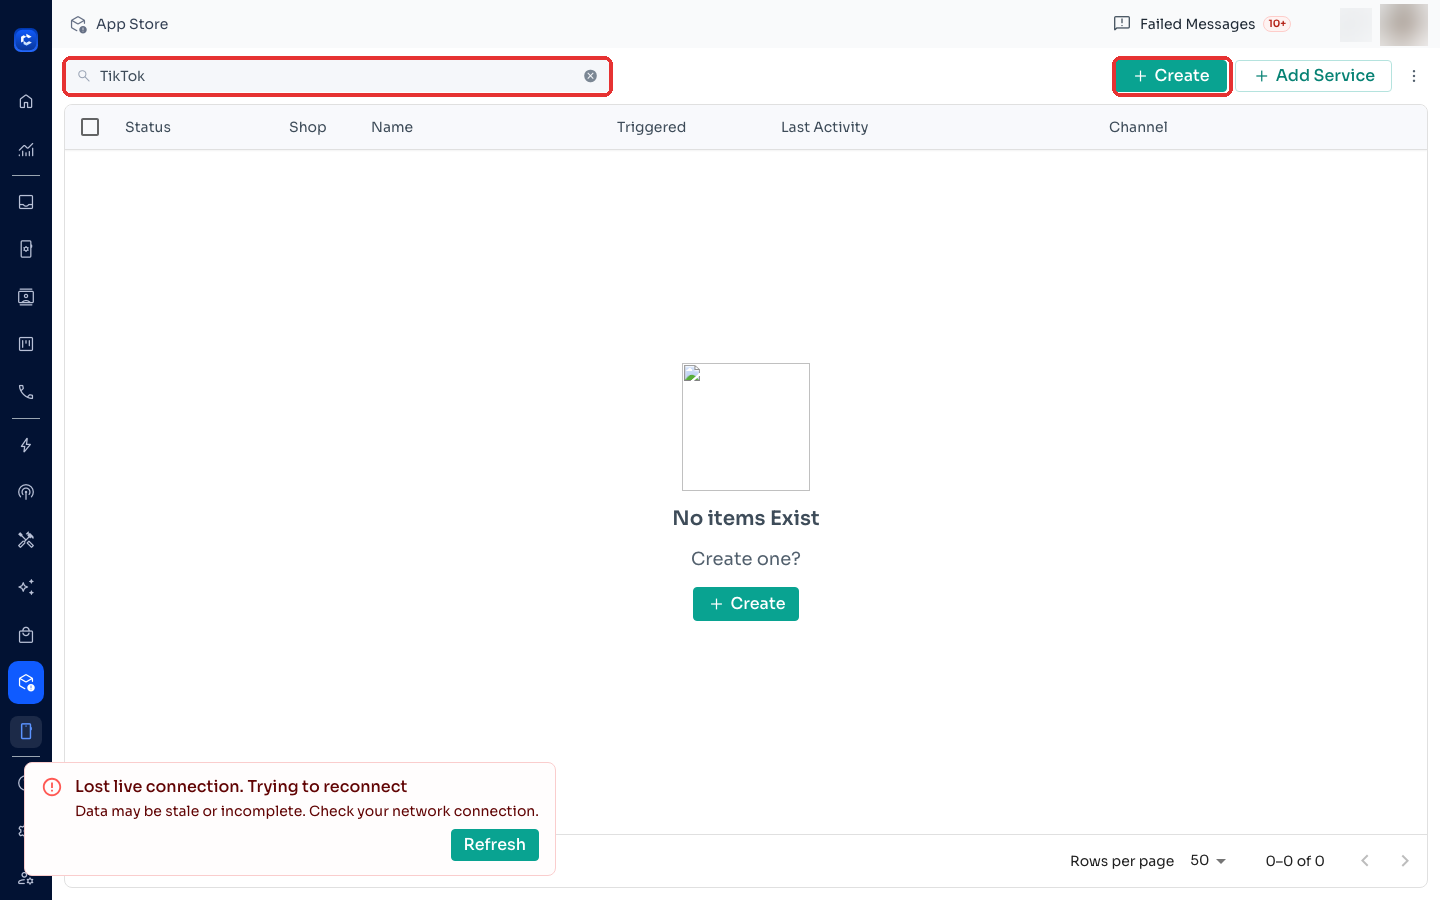Open the three-dot more options menu
1440x900 pixels.
[1414, 76]
